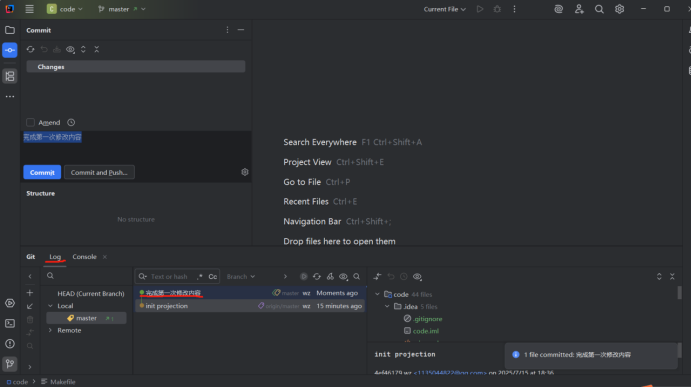Viewport: 691px width, 387px height.
Task: Toggle regex in log search
Action: [200, 276]
